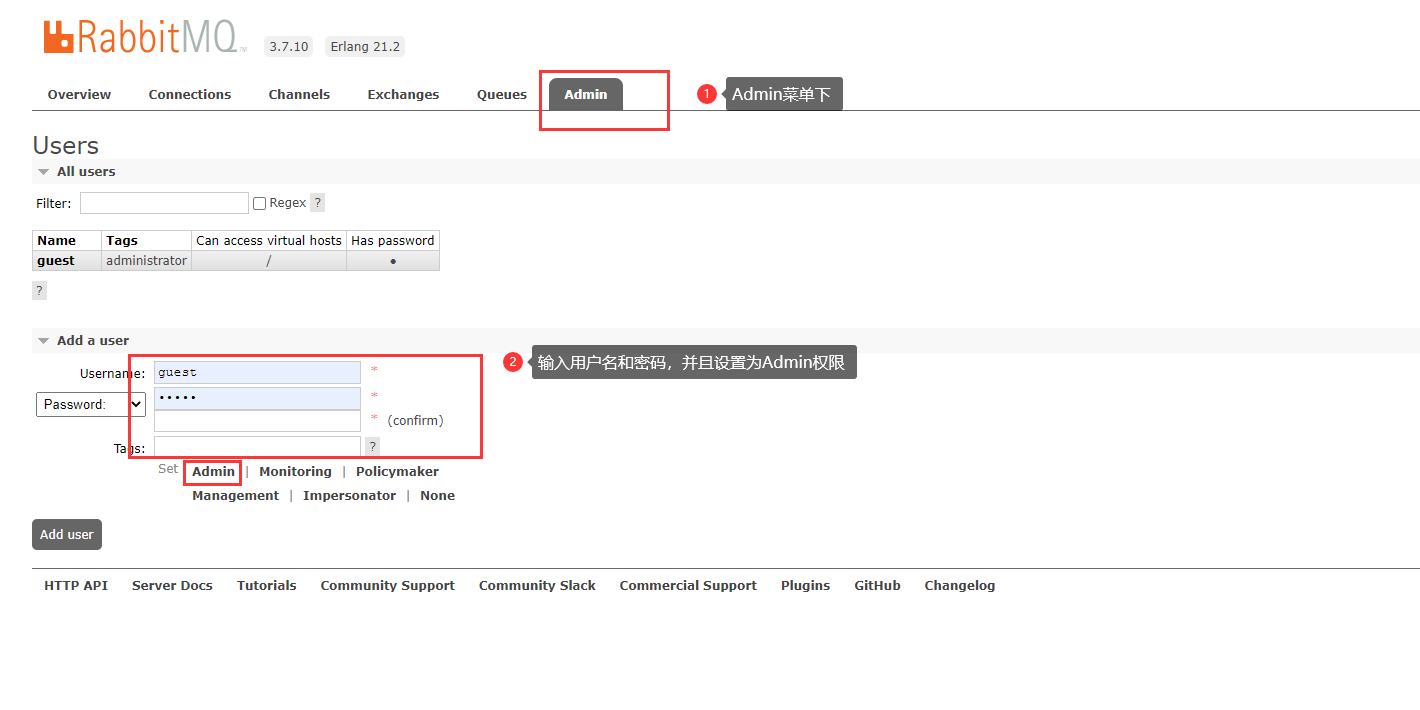This screenshot has height=710, width=1420.
Task: Focus the Password input field
Action: [x=257, y=398]
